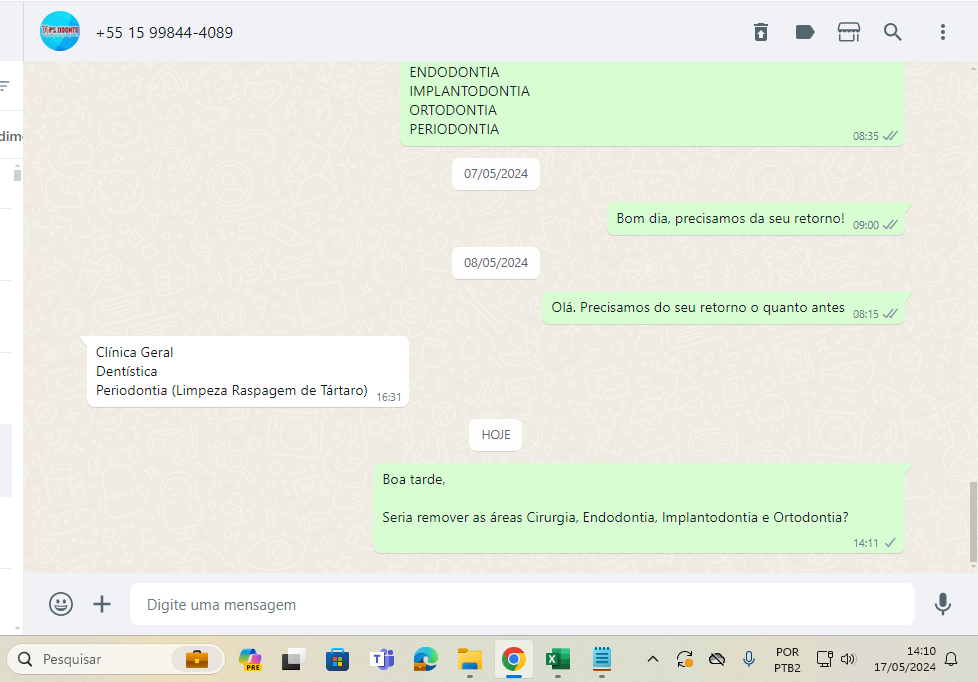Click 'Periodontia (Limpeza Raspagem de Tártaro)' line
Image resolution: width=978 pixels, height=682 pixels.
click(231, 391)
